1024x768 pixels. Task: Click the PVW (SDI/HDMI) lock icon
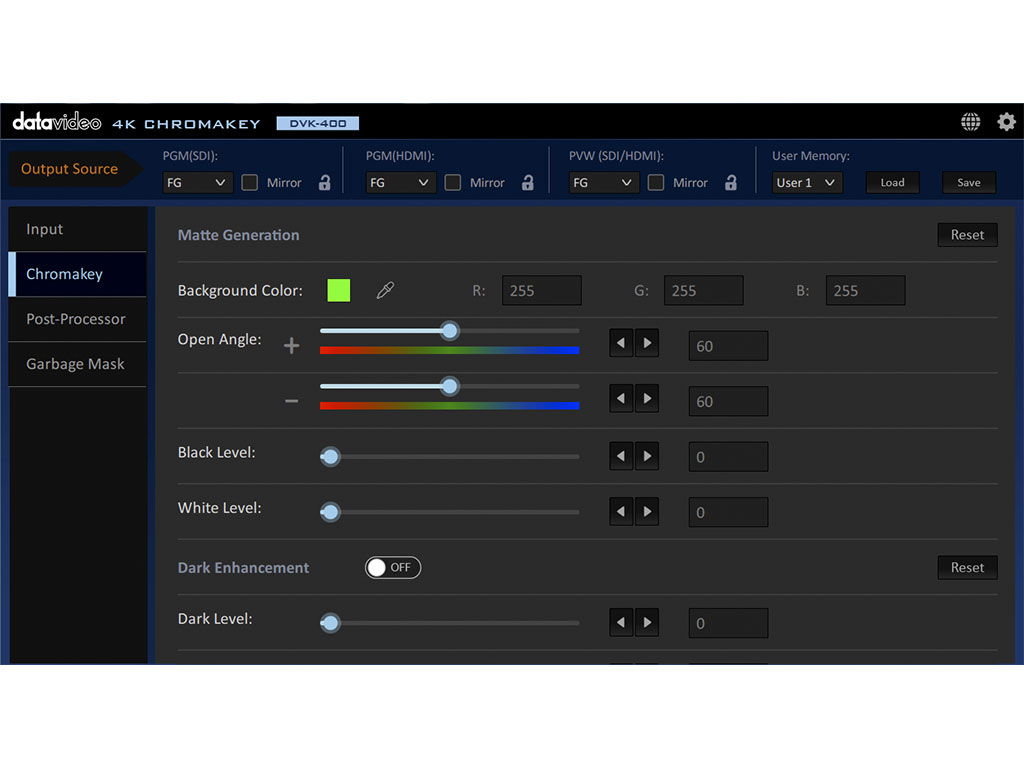[730, 183]
